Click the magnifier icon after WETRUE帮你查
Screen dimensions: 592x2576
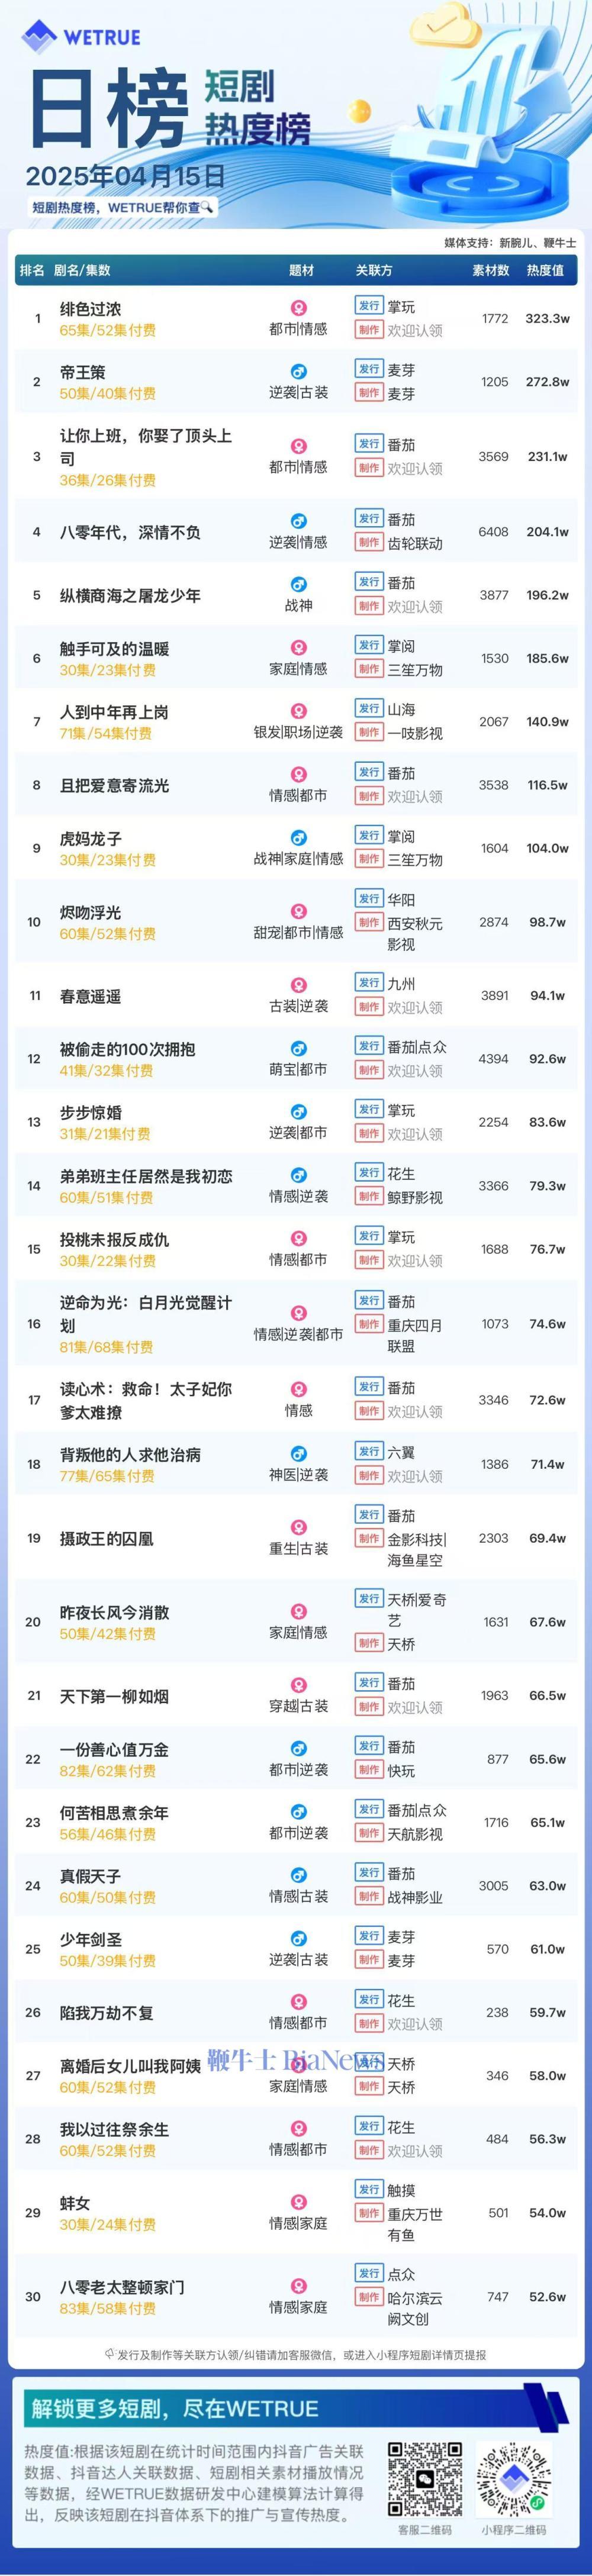[x=207, y=207]
